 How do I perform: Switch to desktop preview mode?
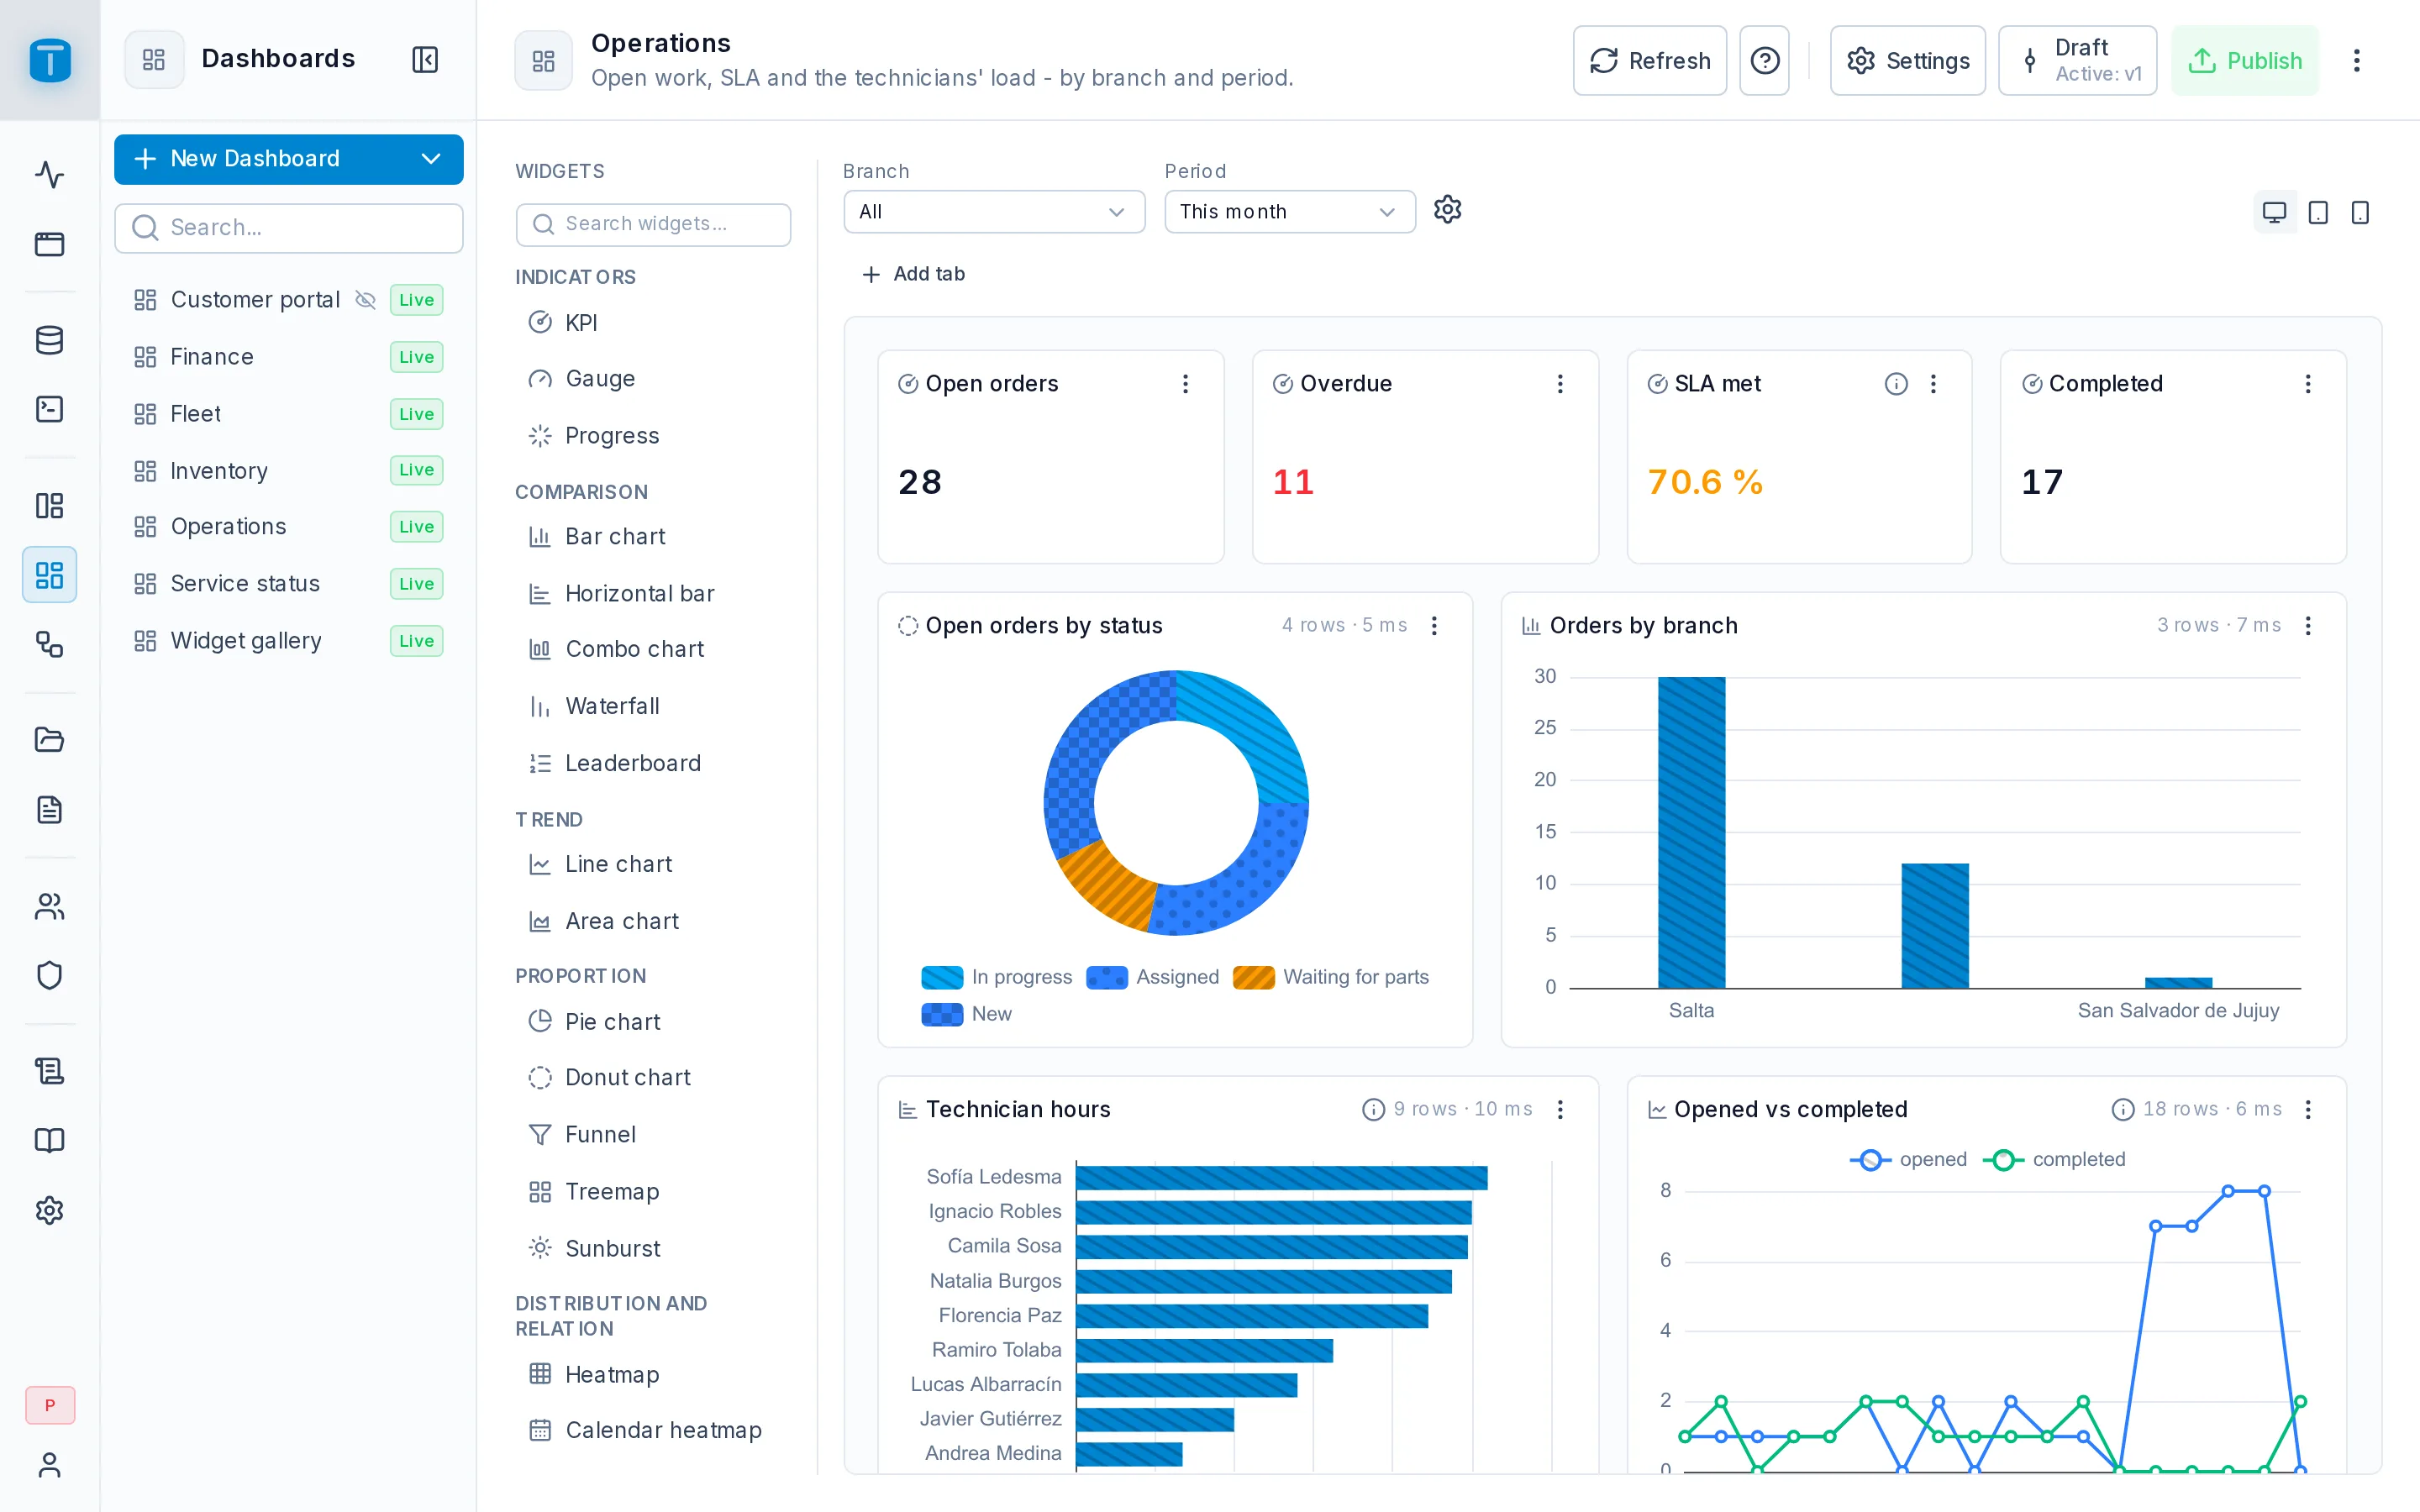2274,212
